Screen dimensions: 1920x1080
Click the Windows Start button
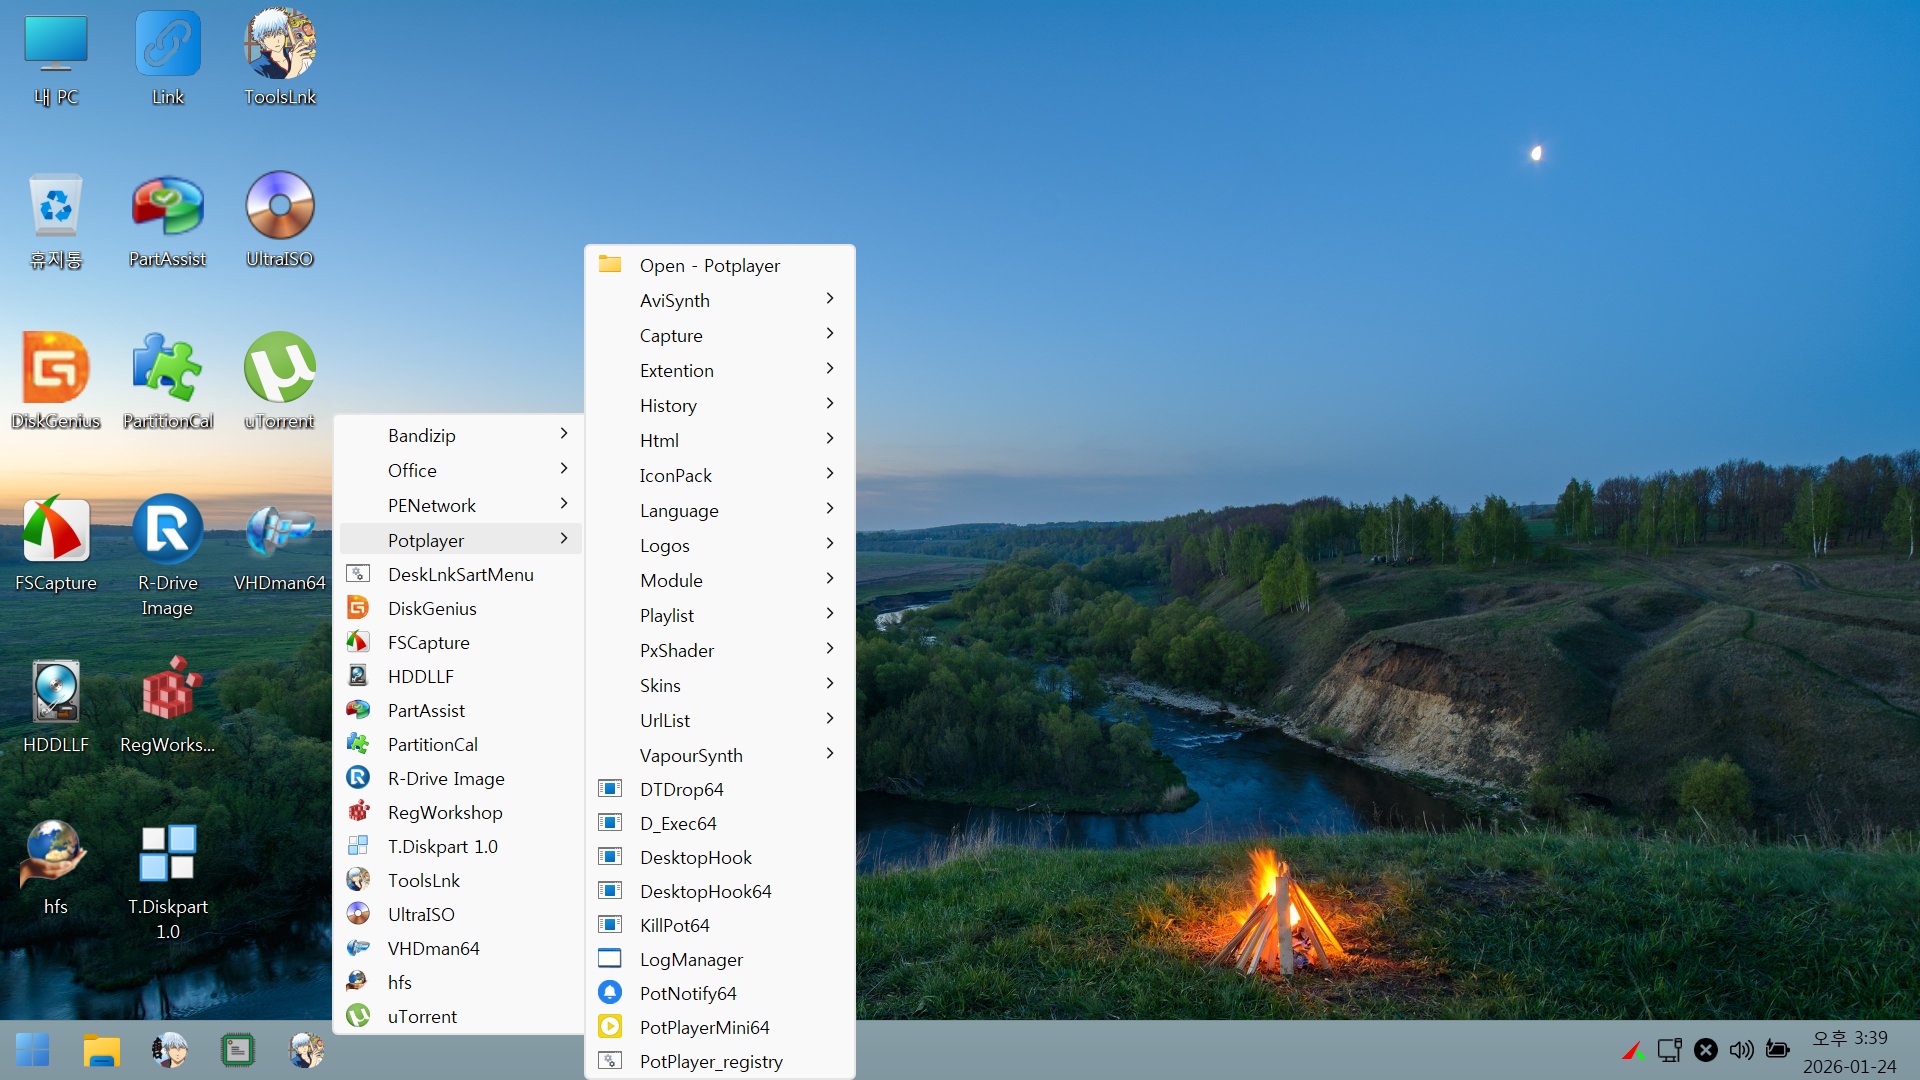point(32,1050)
